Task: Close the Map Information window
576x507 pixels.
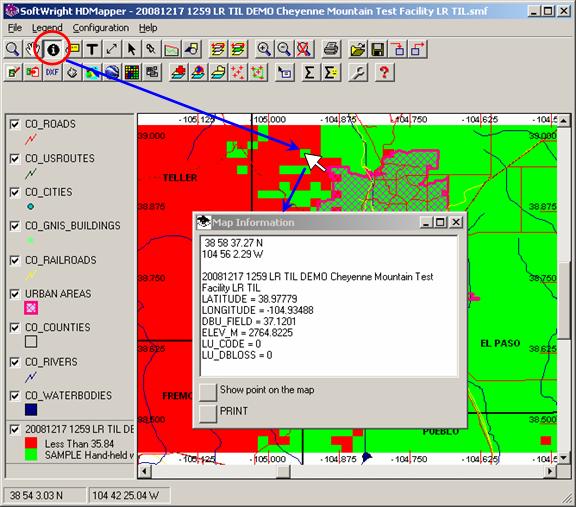Action: pyautogui.click(x=456, y=222)
